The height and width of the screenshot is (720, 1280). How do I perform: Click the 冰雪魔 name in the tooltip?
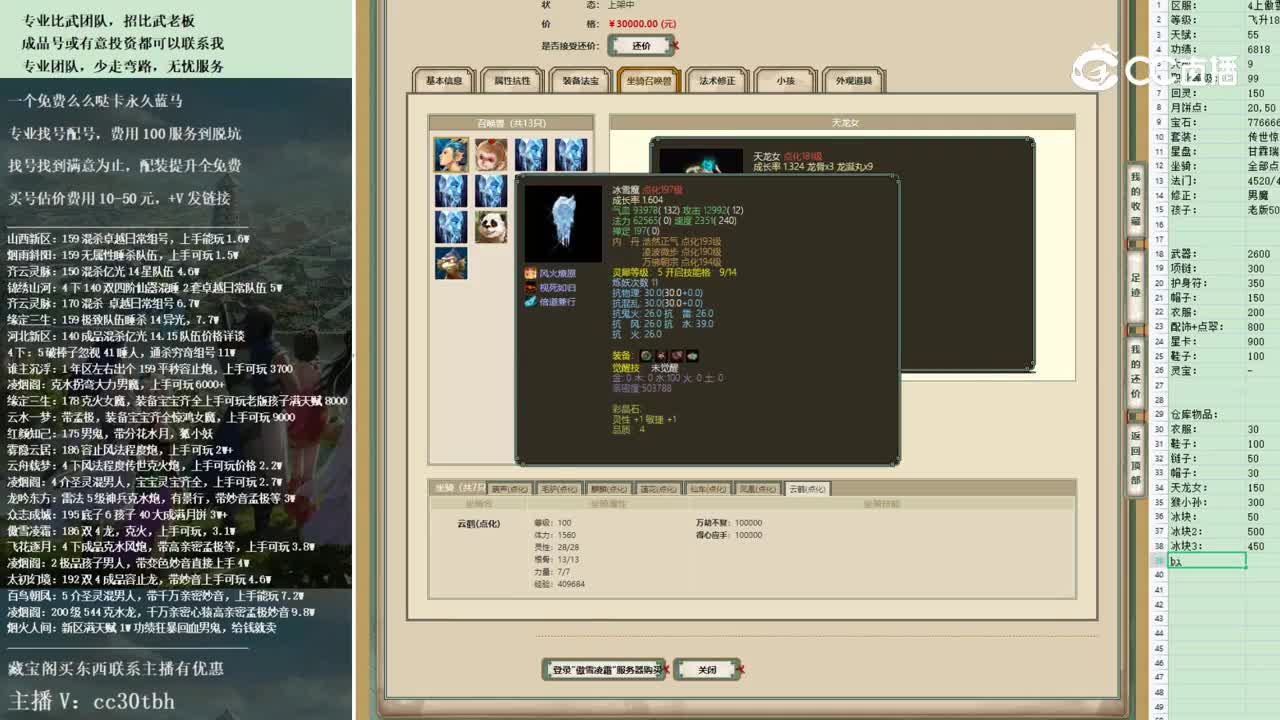(626, 189)
